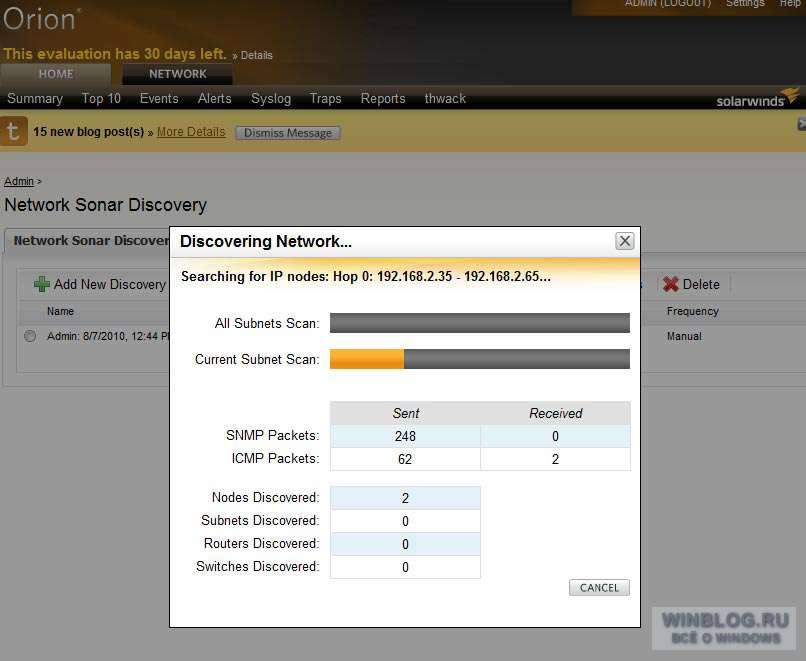Click the Discovering Network dialog title
Screen dimensions: 806x661
[x=266, y=241]
